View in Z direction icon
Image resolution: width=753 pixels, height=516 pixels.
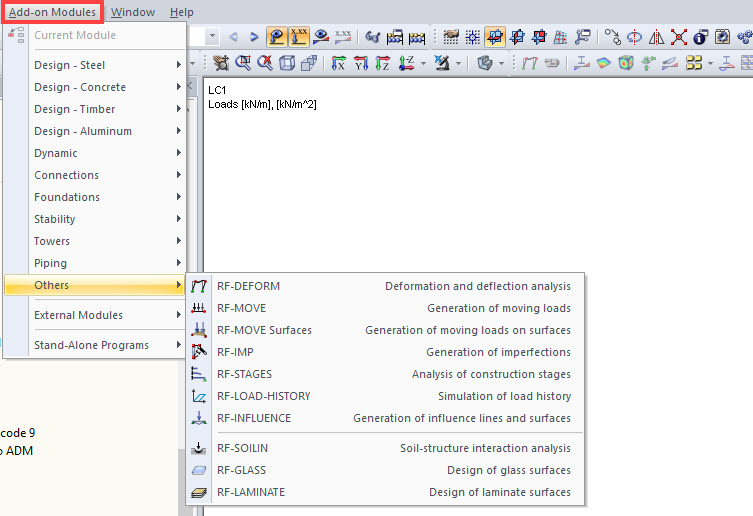point(383,63)
